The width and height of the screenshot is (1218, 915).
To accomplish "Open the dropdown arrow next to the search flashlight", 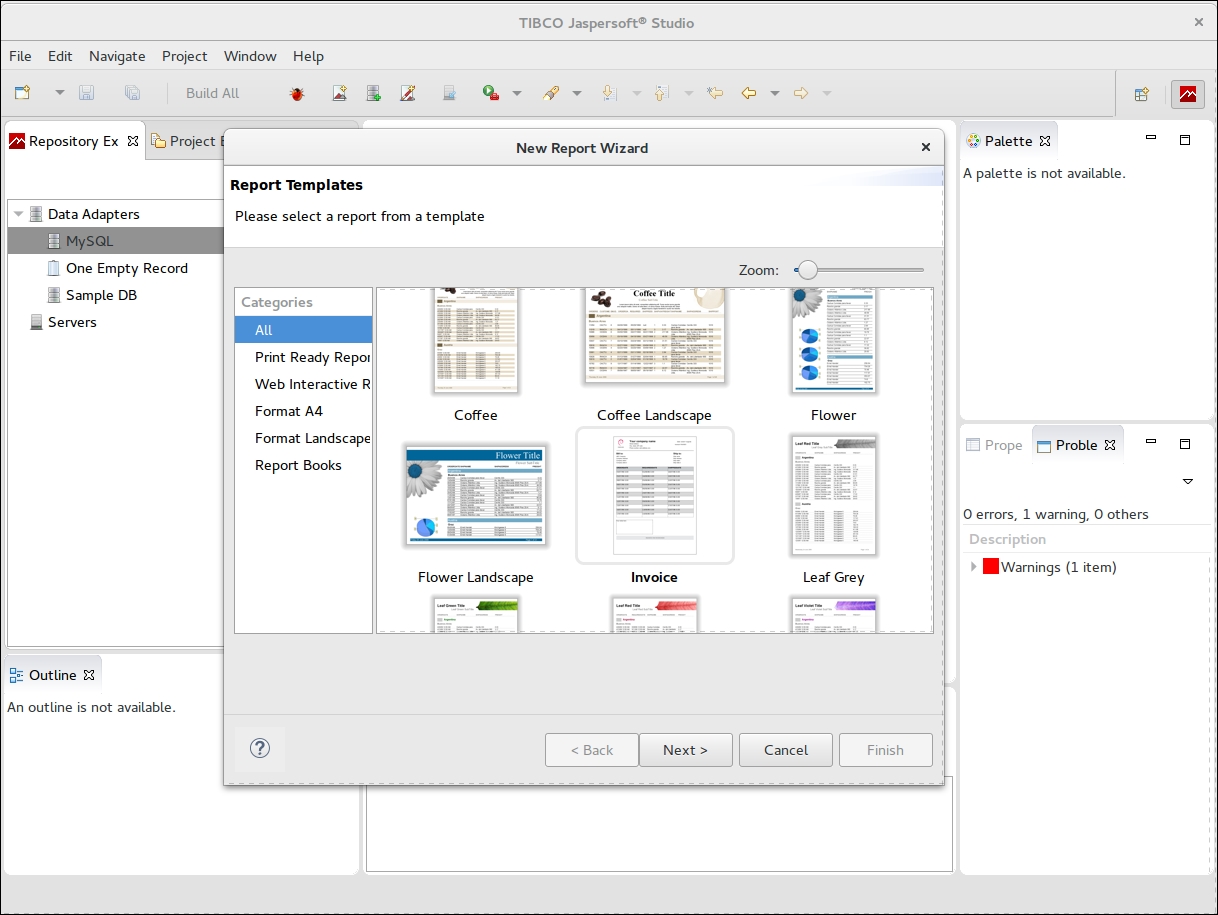I will click(577, 93).
